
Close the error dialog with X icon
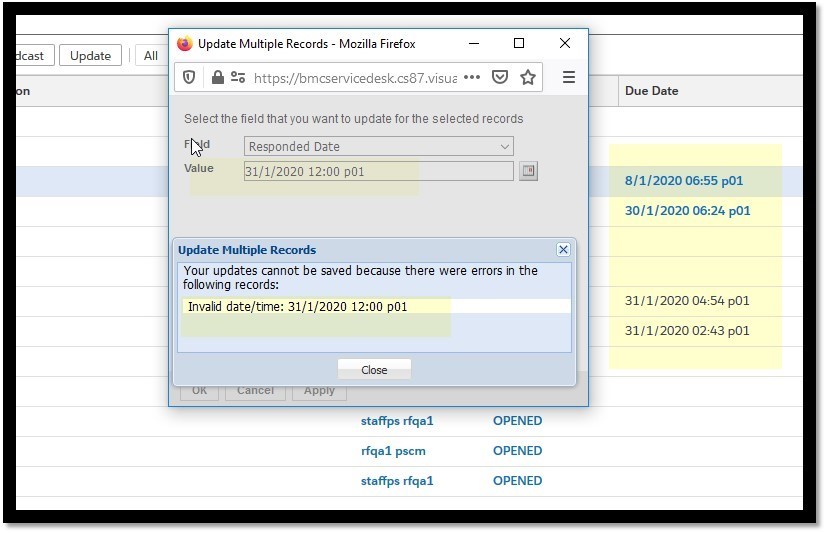pos(563,250)
